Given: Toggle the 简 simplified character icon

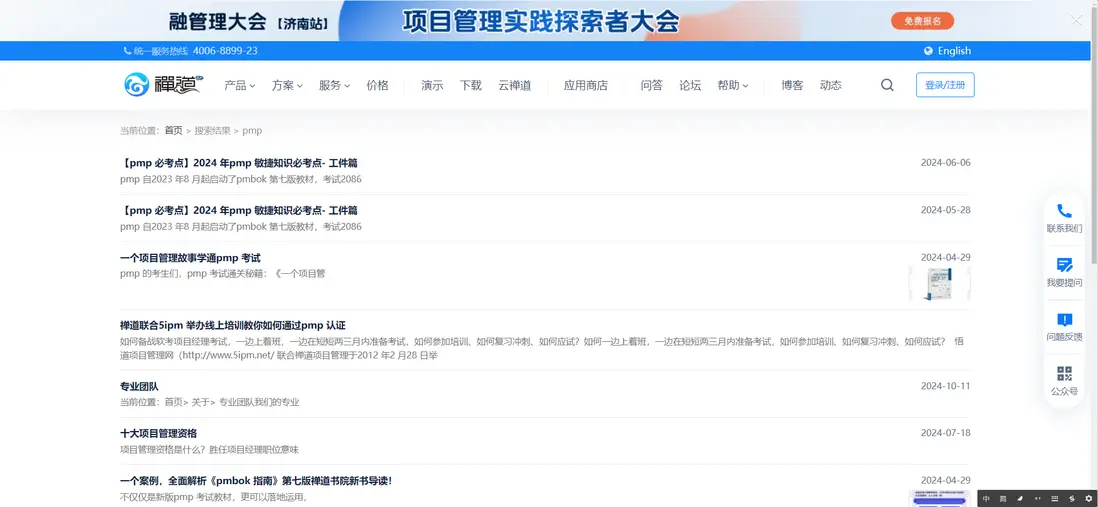Looking at the screenshot, I should [1003, 499].
